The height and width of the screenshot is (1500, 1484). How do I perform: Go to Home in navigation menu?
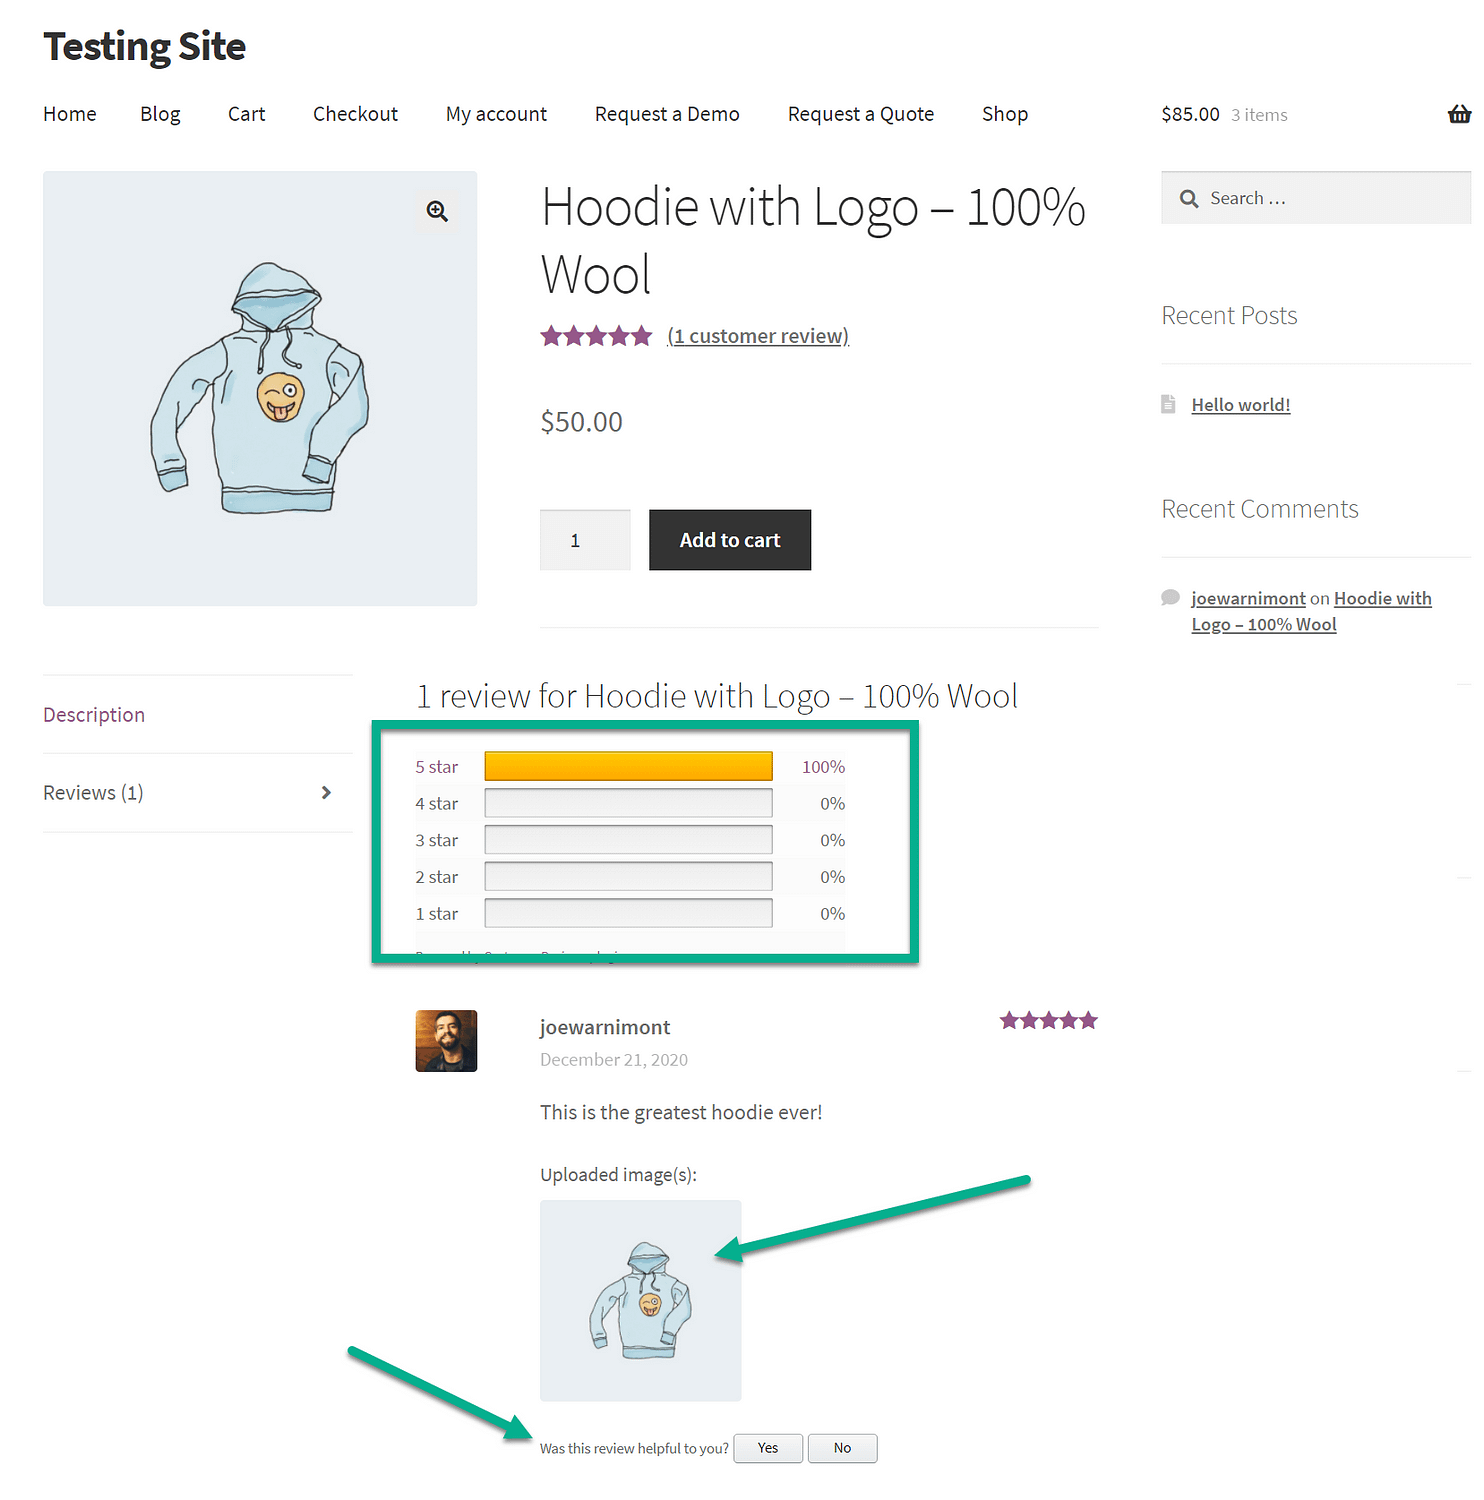(70, 114)
